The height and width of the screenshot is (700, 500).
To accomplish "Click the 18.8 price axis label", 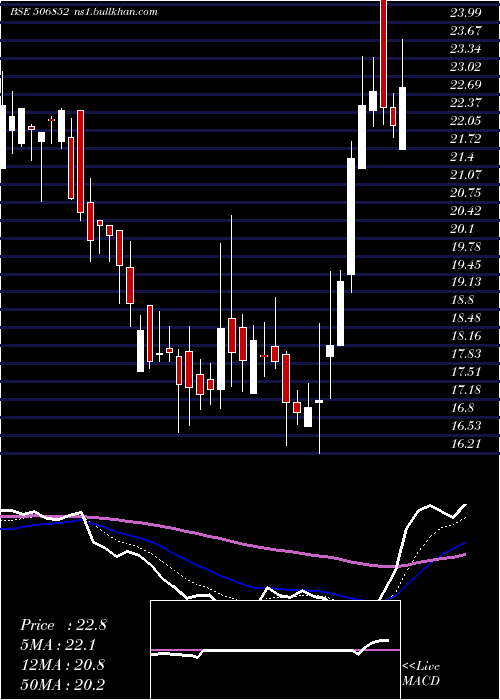I will (x=462, y=300).
